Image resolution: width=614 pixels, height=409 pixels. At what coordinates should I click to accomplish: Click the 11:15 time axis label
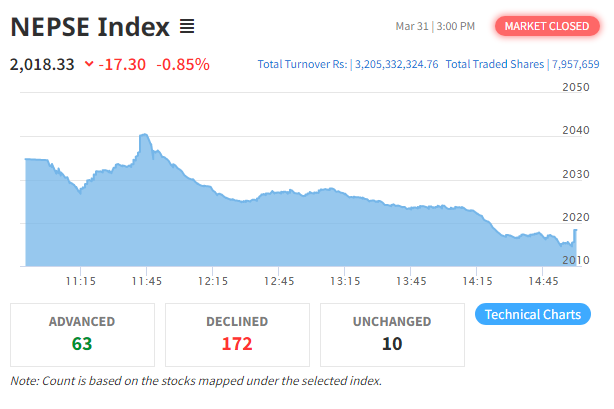click(x=80, y=281)
